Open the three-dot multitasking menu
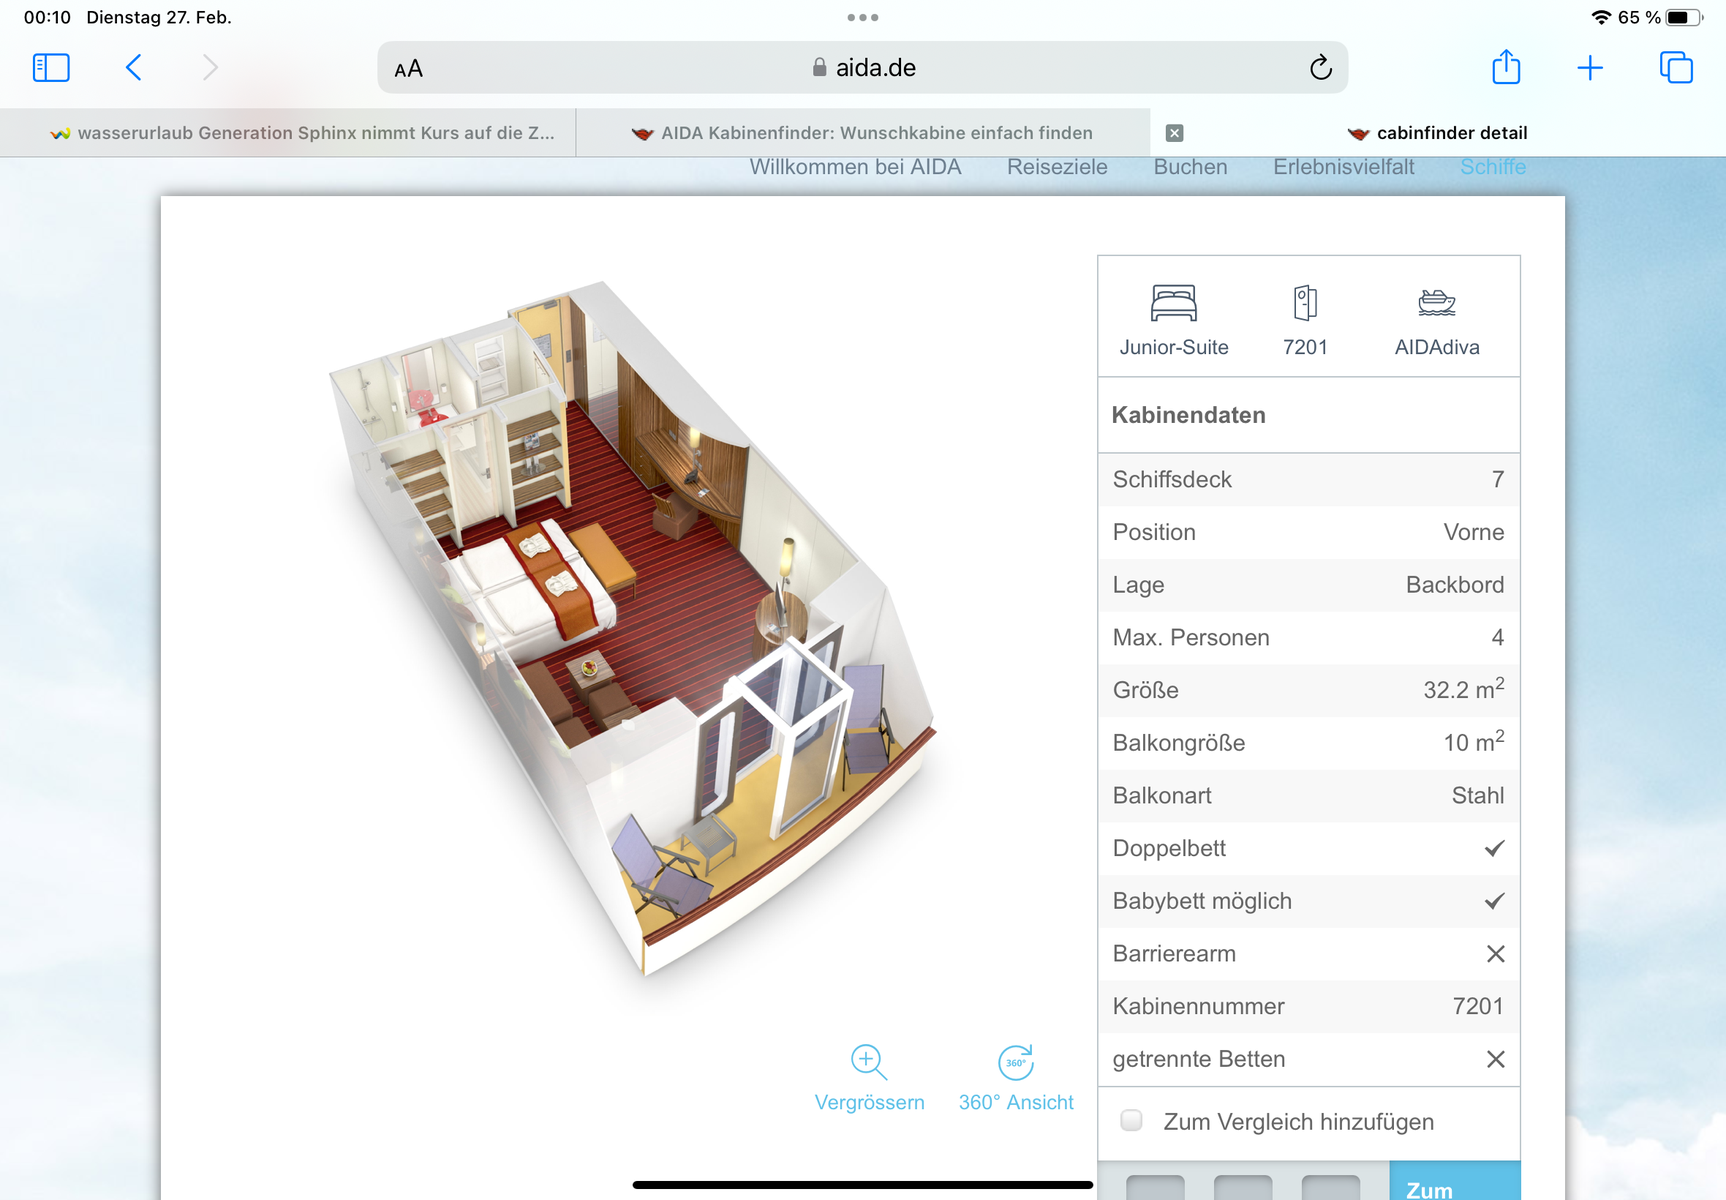1726x1200 pixels. click(862, 18)
